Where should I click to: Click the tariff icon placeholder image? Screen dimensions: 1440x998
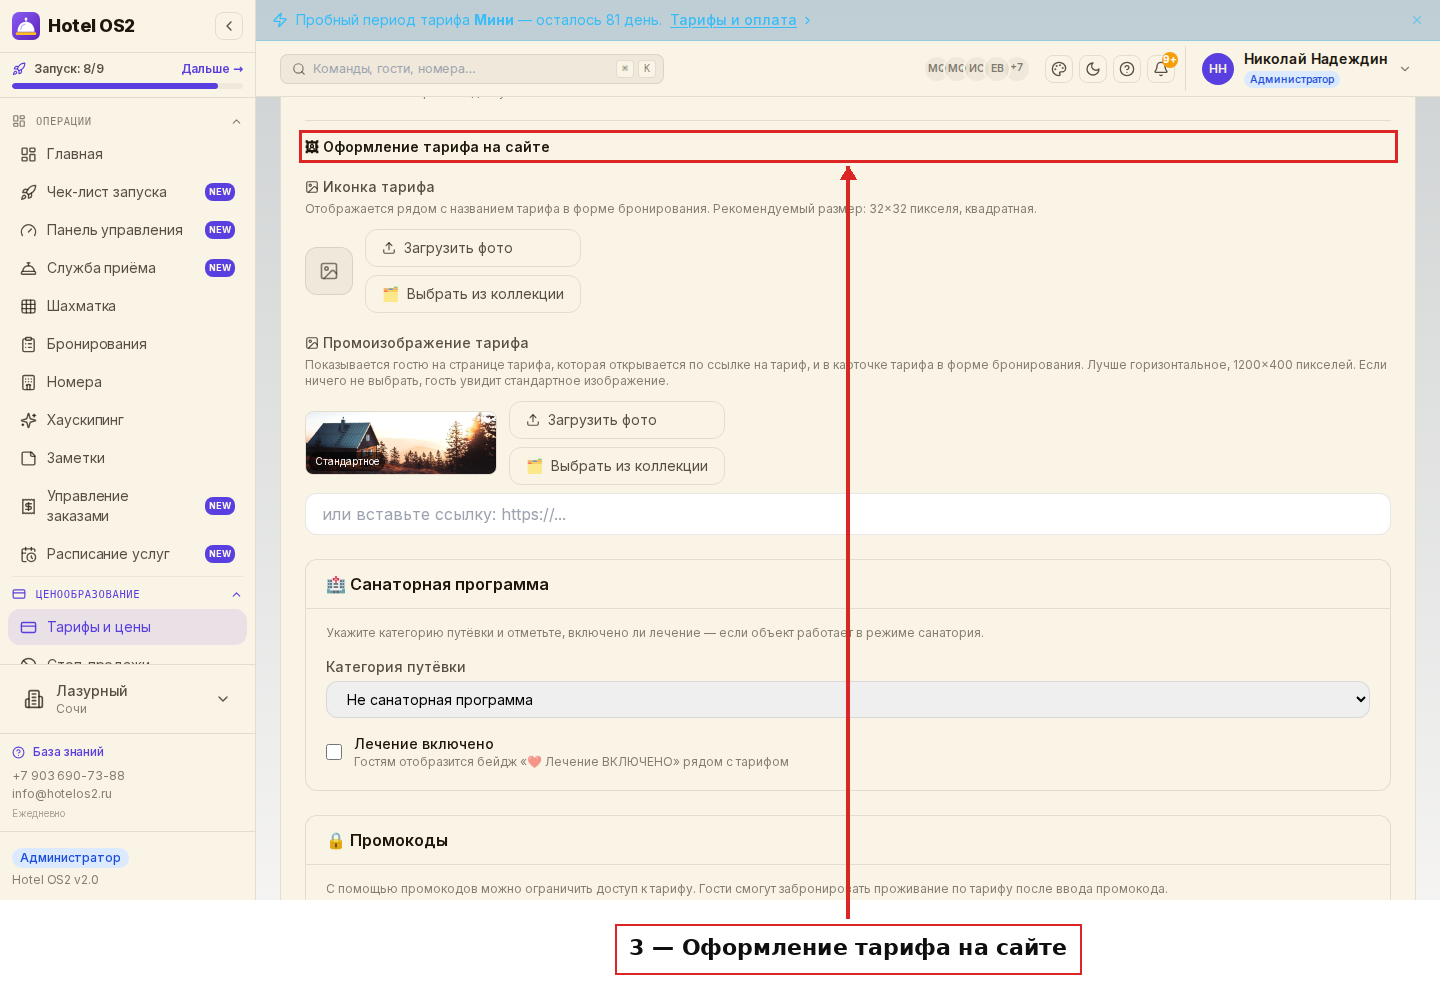(329, 271)
